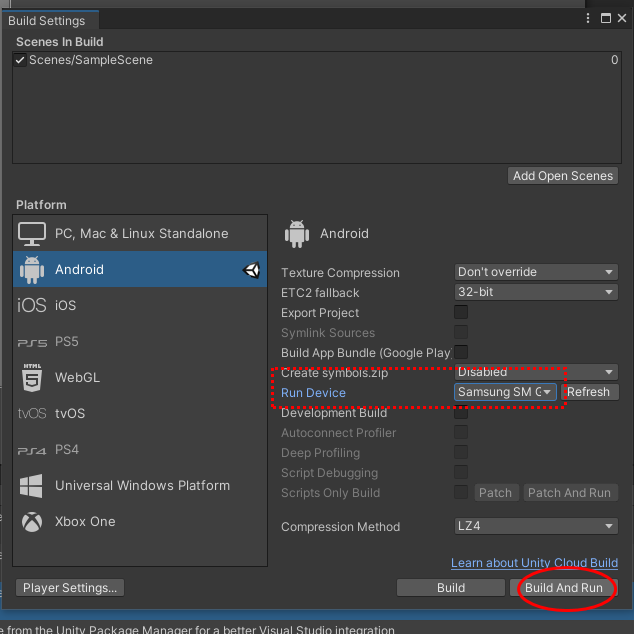Click the Android robot icon in platform list
The image size is (634, 634).
[x=32, y=270]
